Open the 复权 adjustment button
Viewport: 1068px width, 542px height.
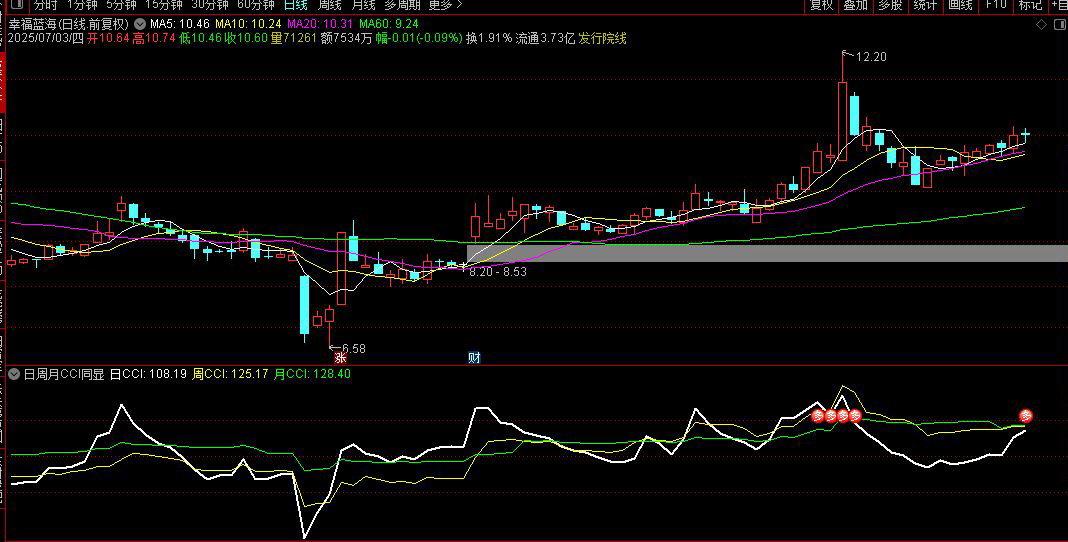[x=821, y=5]
